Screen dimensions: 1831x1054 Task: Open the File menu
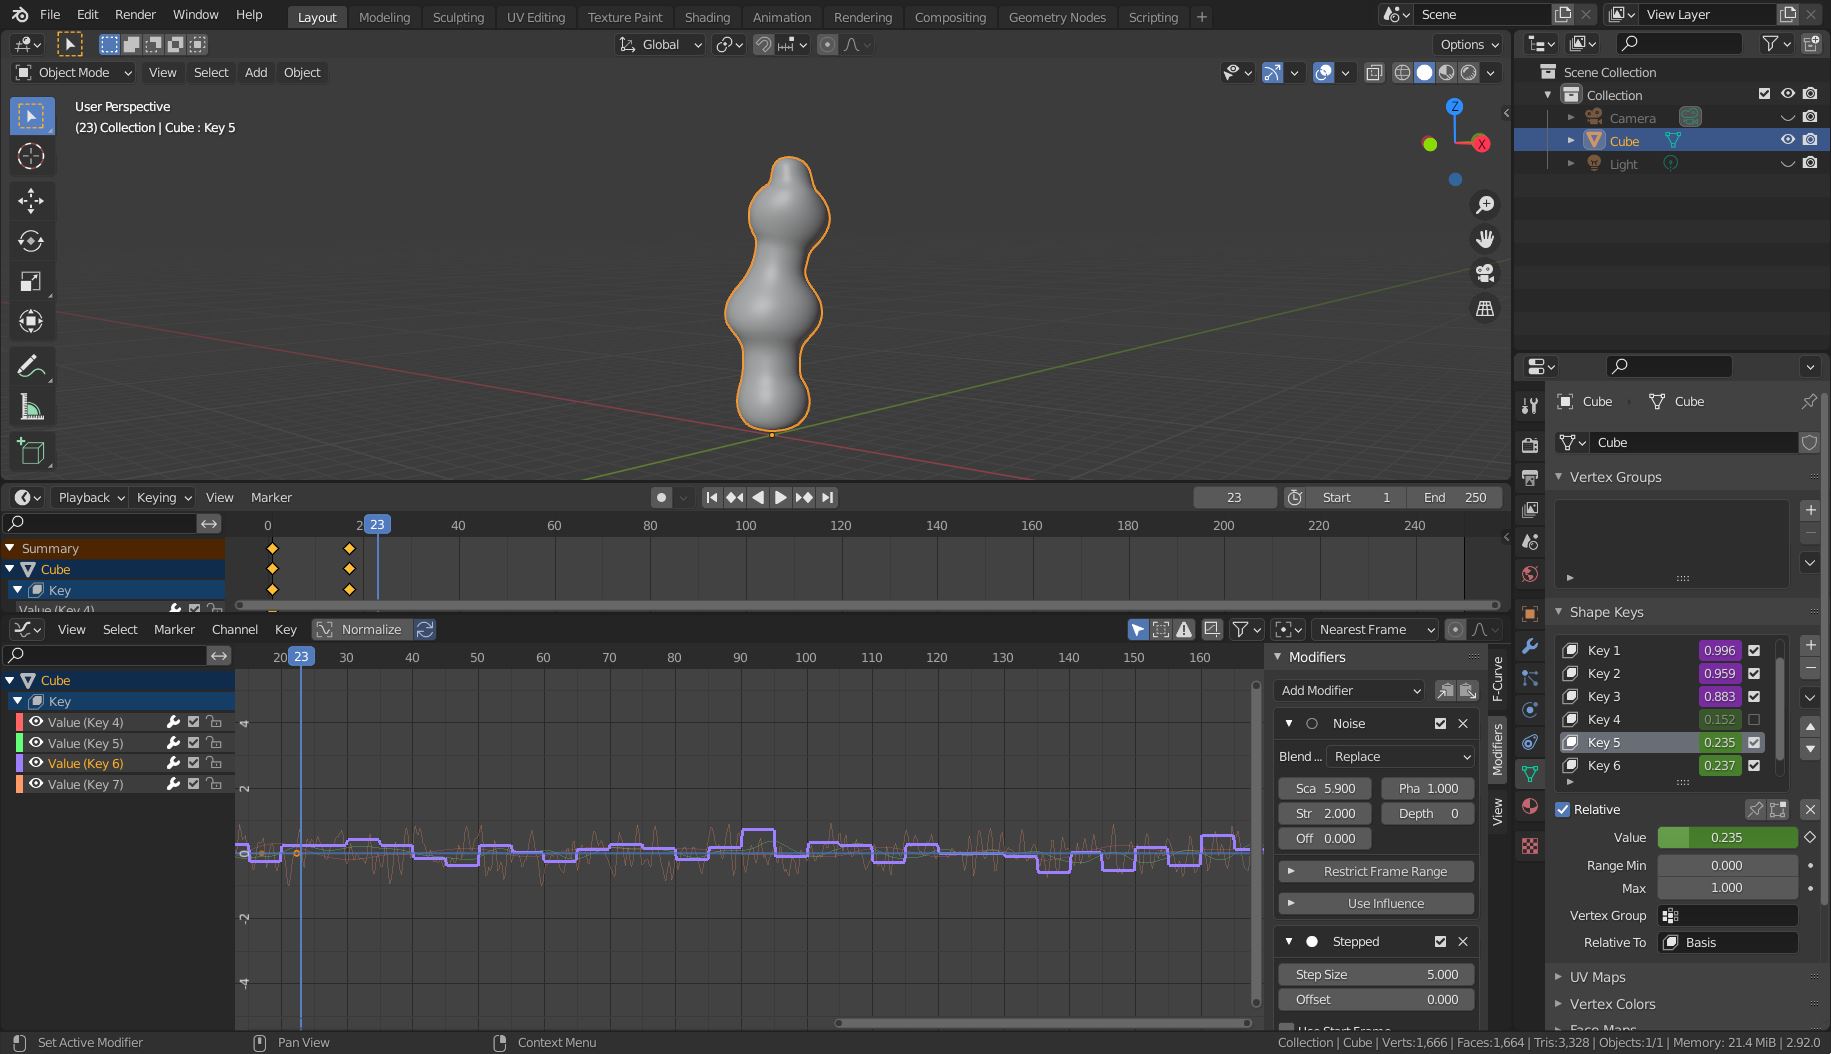50,15
